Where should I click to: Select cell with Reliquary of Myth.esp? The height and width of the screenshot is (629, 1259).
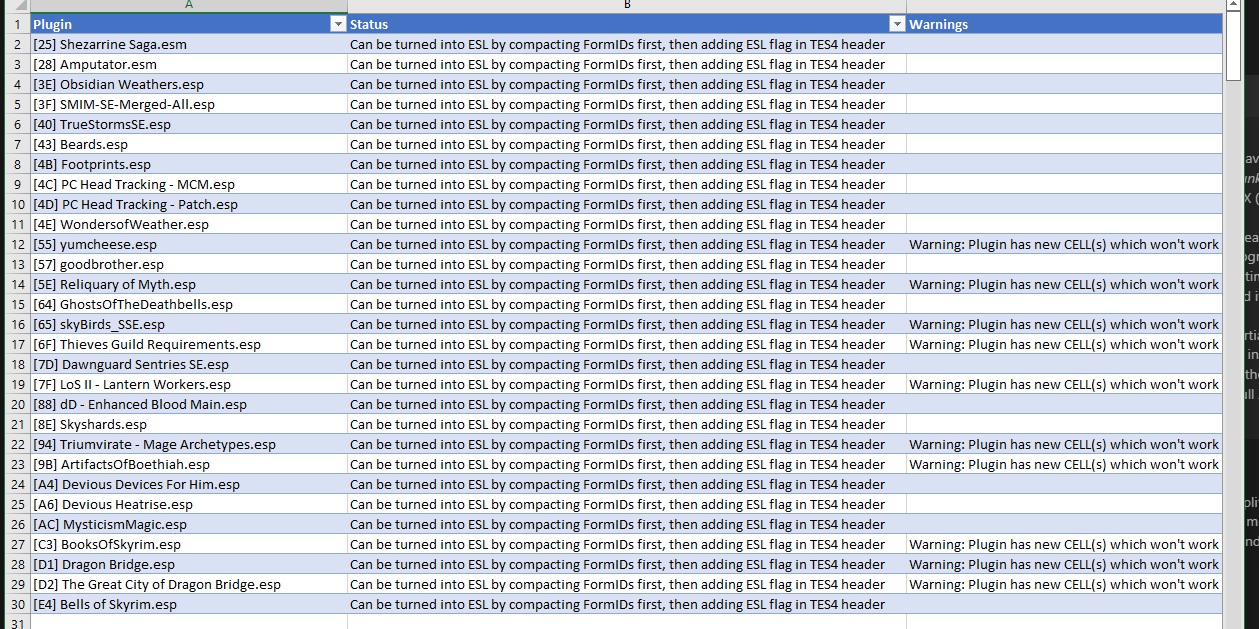[189, 284]
